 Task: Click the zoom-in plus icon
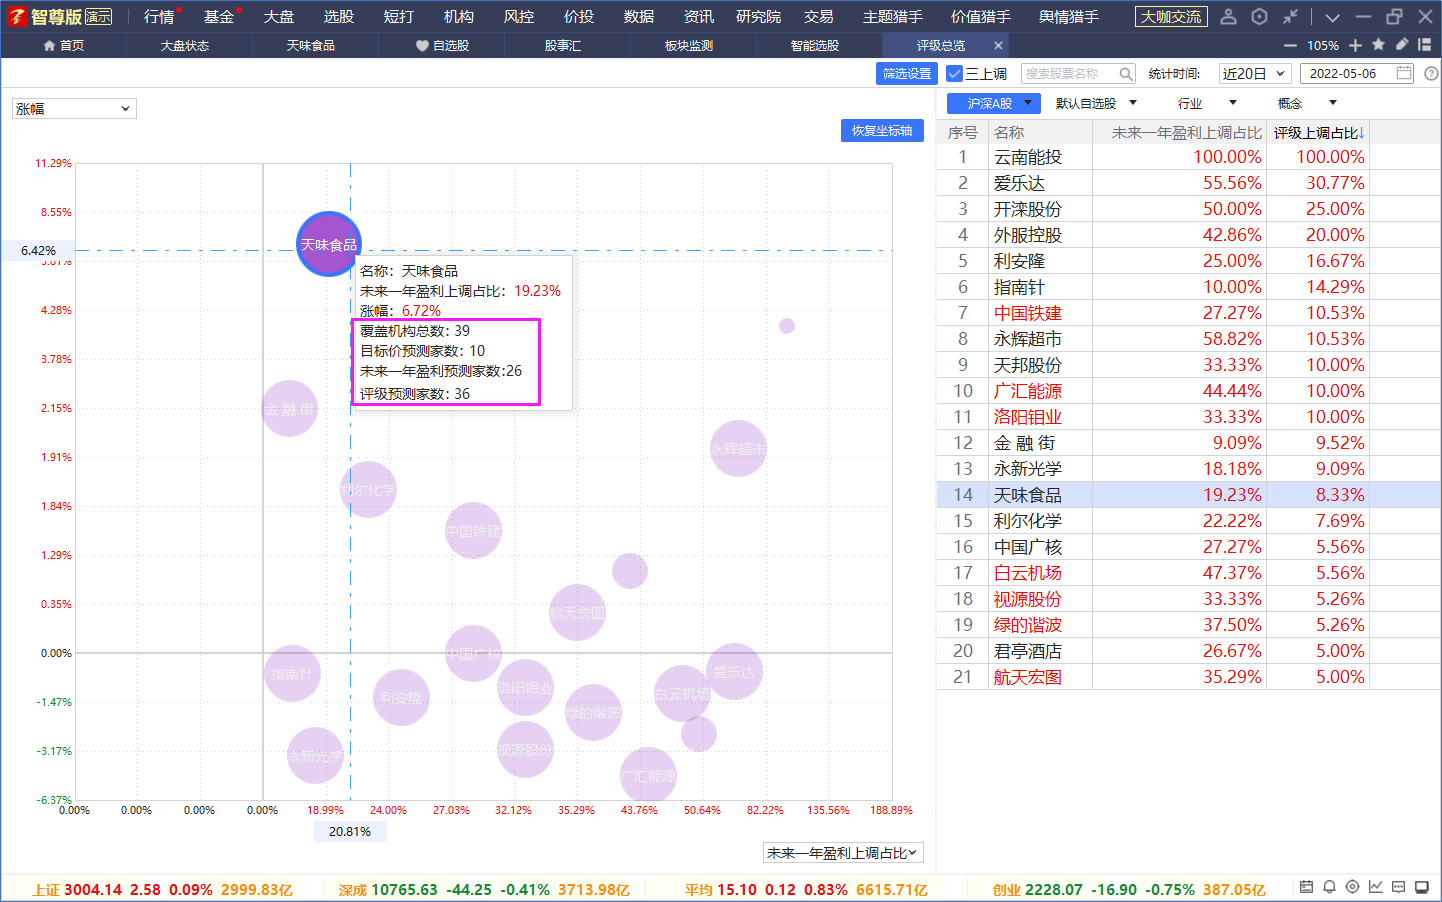pos(1355,45)
